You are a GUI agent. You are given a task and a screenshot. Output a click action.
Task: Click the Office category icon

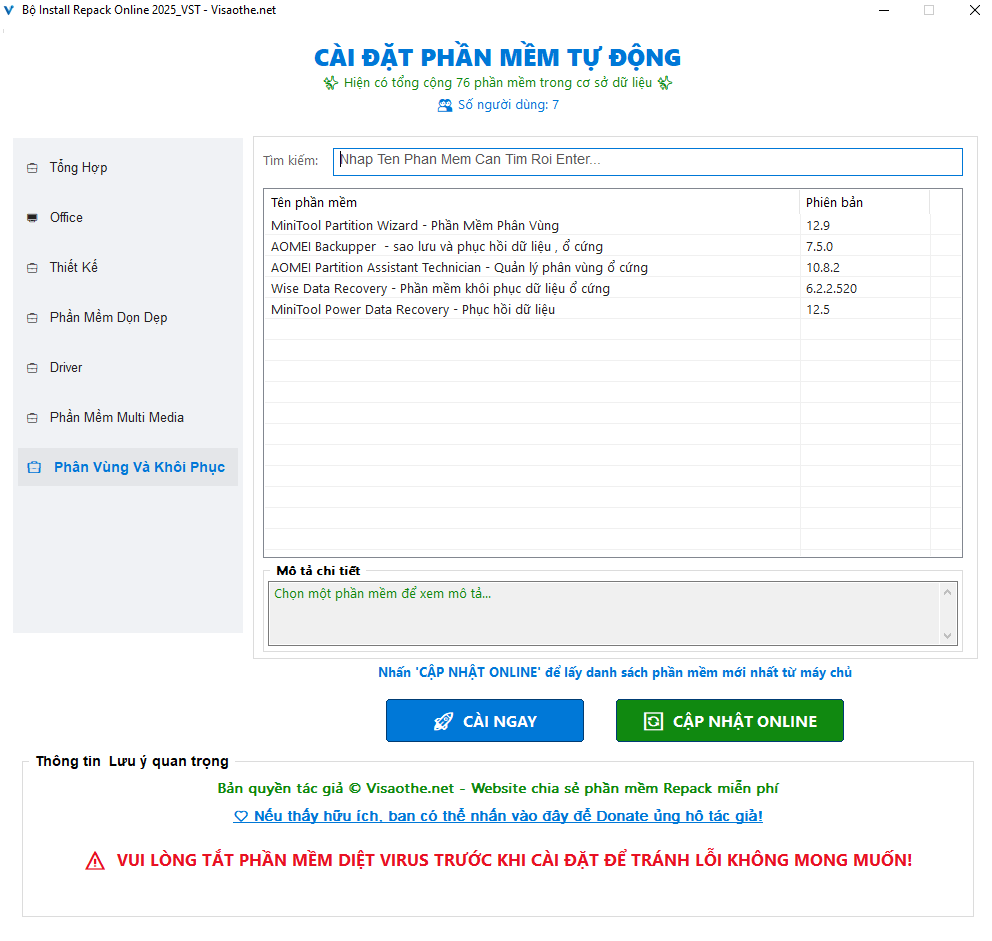pyautogui.click(x=32, y=218)
